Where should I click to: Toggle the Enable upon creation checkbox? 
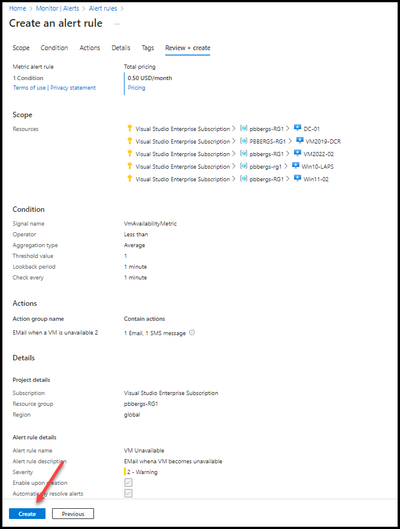(x=128, y=482)
